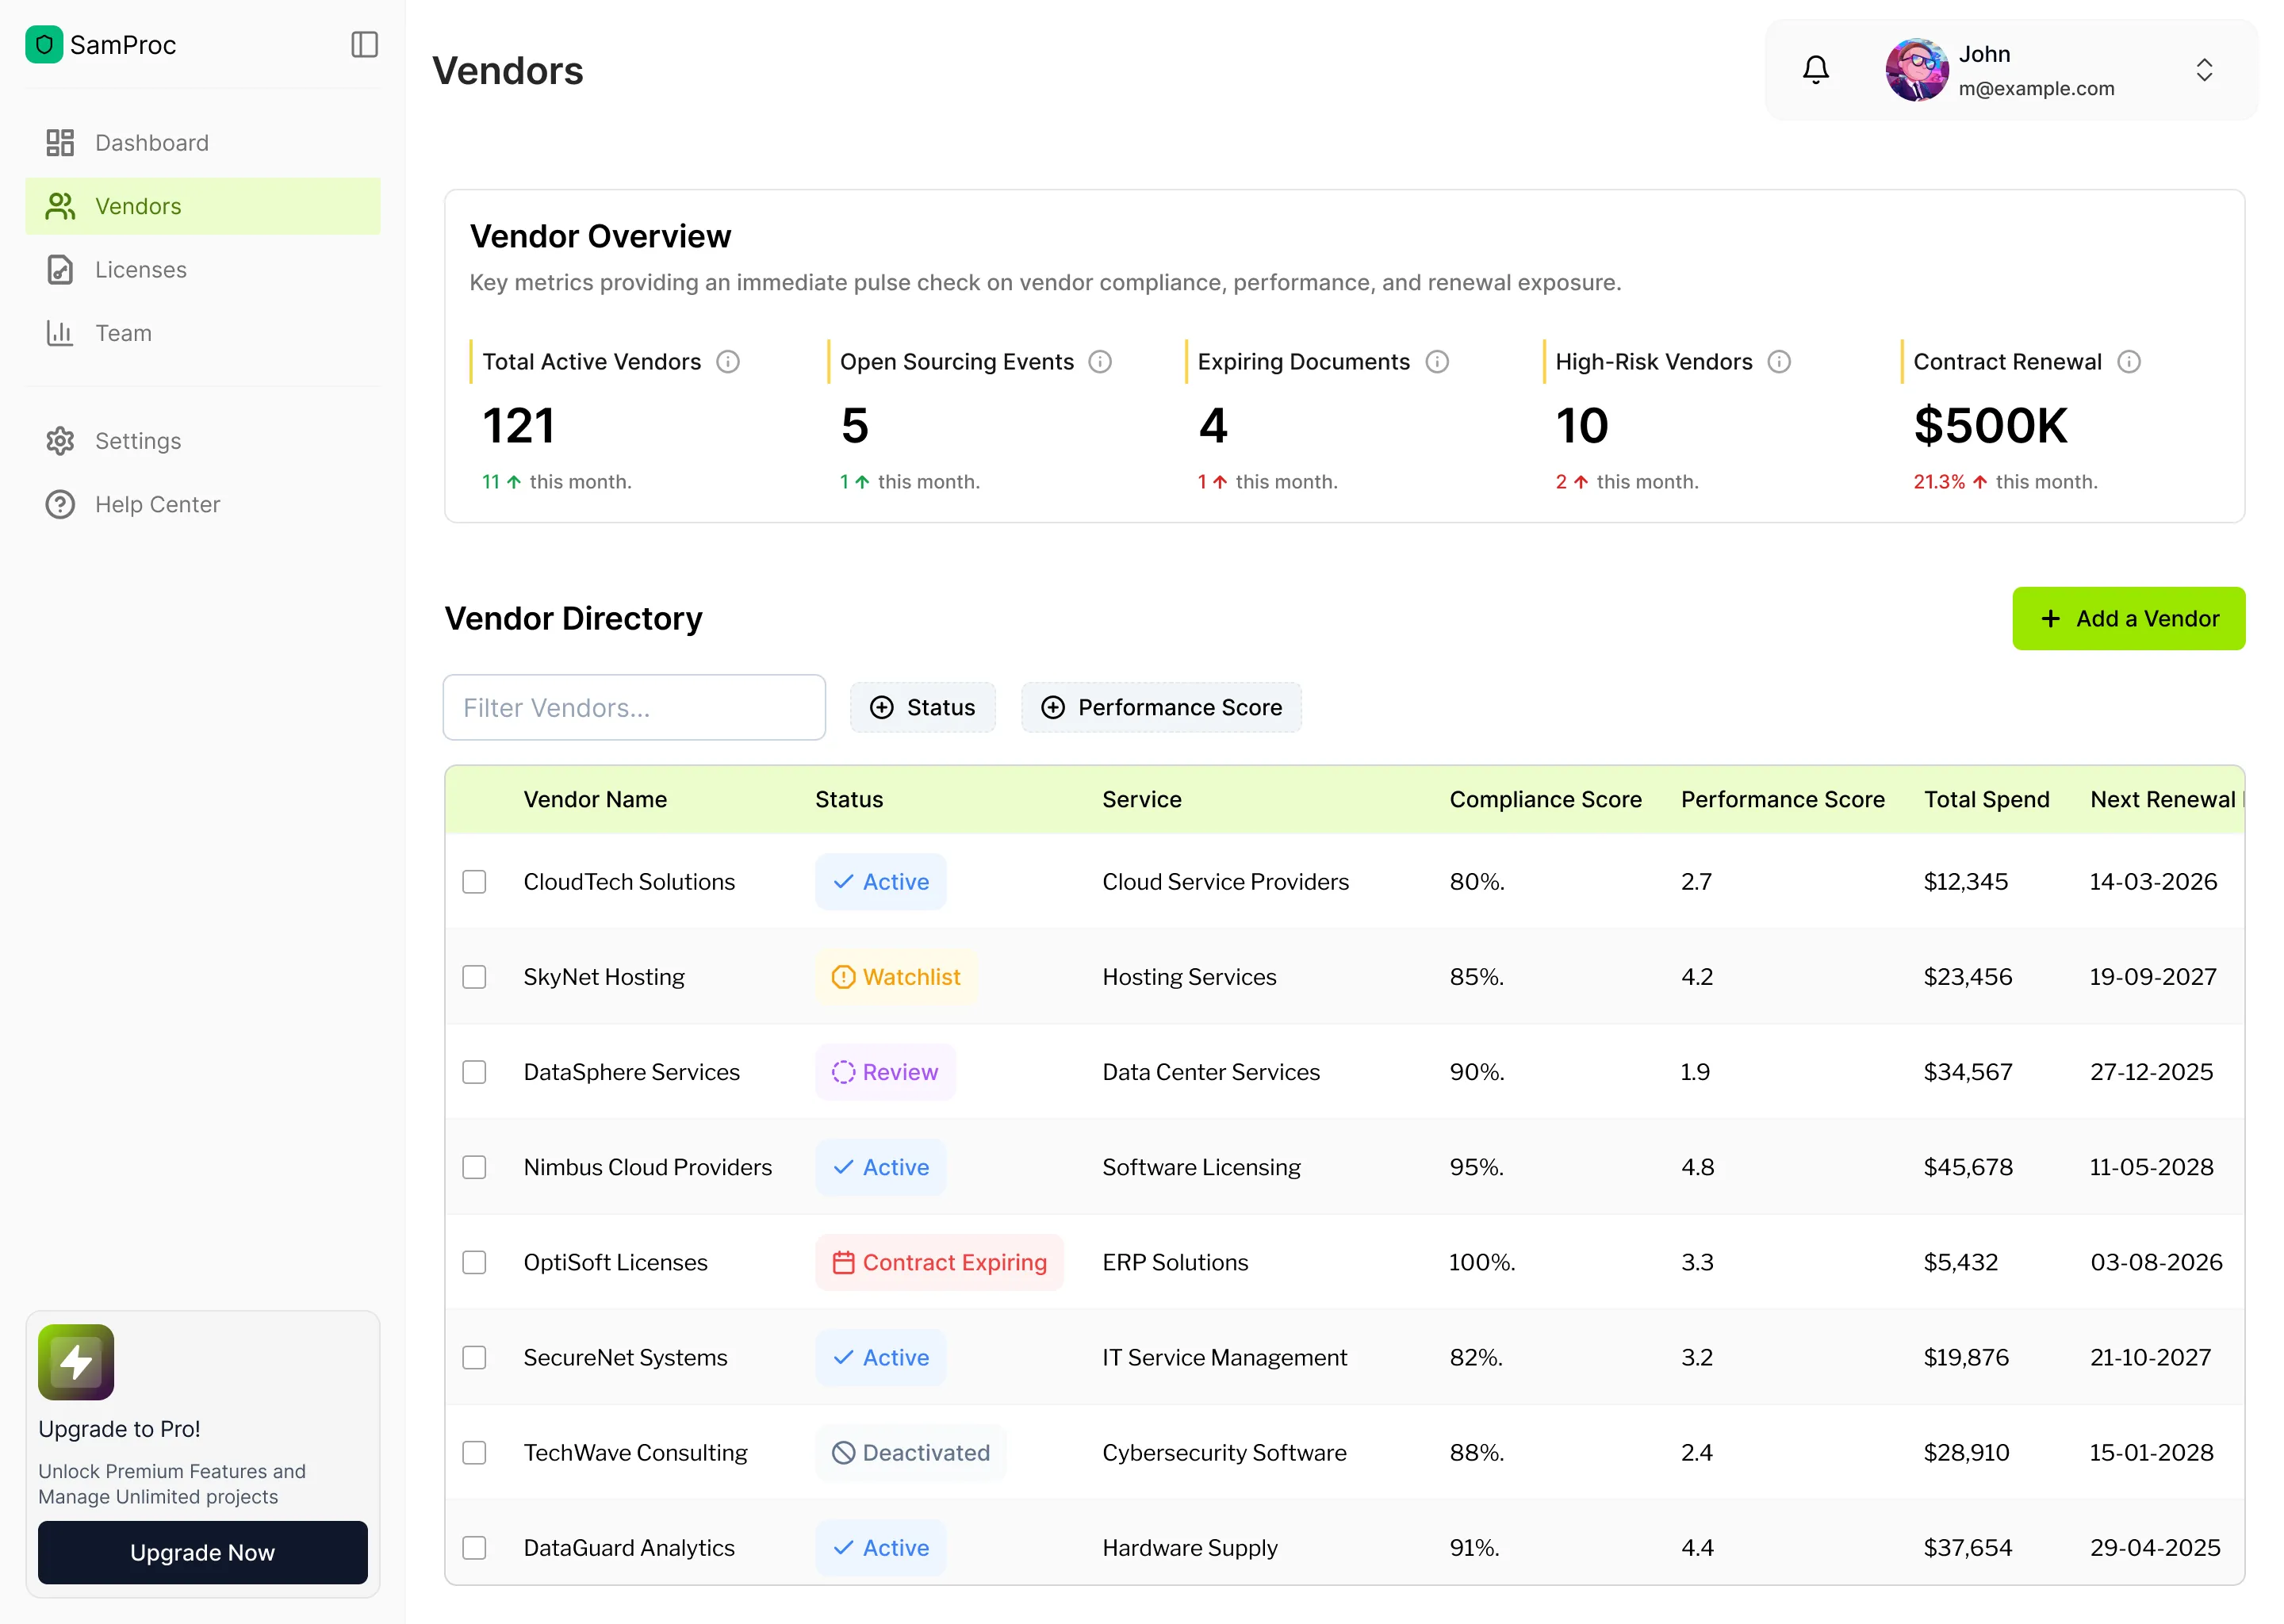The height and width of the screenshot is (1624, 2284).
Task: Check the OptiSoft Licenses row checkbox
Action: click(474, 1262)
